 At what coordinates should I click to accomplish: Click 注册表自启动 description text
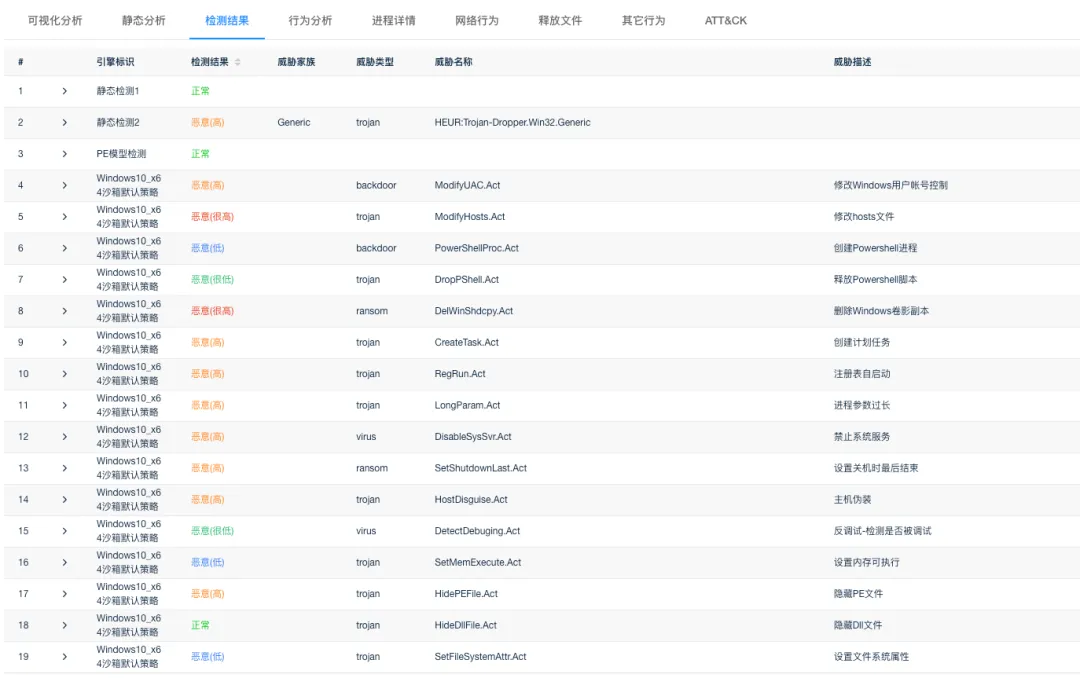862,373
